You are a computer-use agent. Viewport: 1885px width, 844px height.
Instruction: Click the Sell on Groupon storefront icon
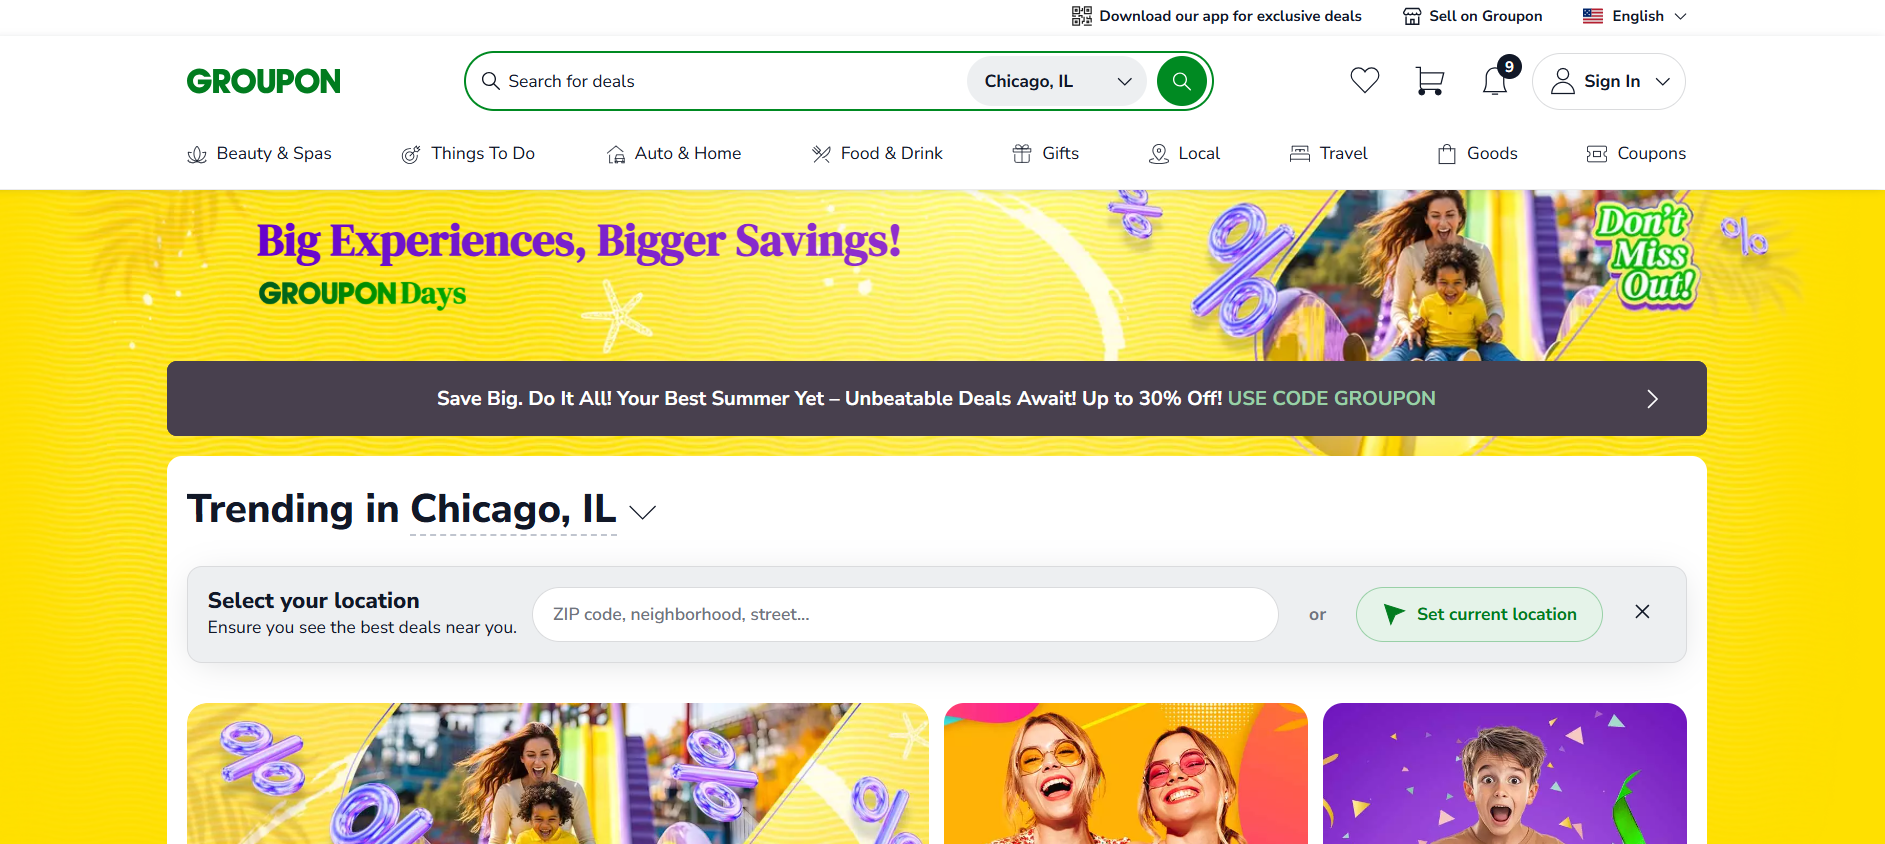[x=1412, y=16]
